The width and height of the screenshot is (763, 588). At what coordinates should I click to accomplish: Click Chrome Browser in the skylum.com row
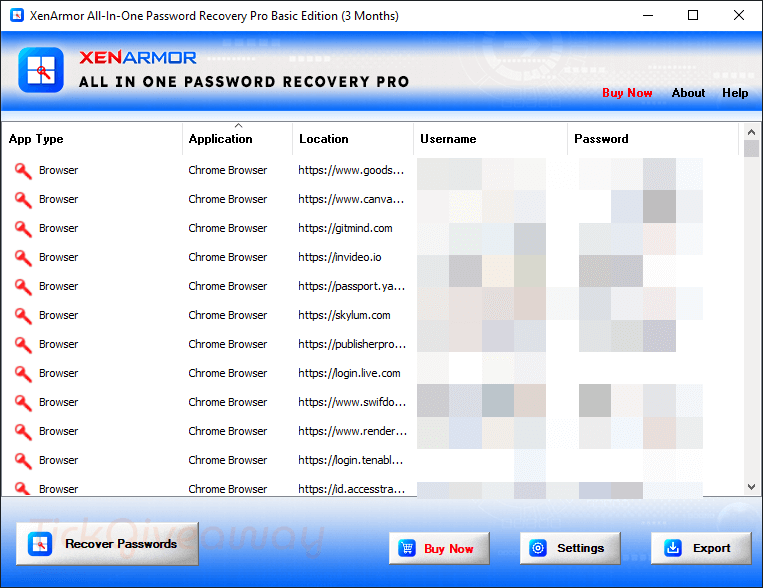(x=227, y=315)
